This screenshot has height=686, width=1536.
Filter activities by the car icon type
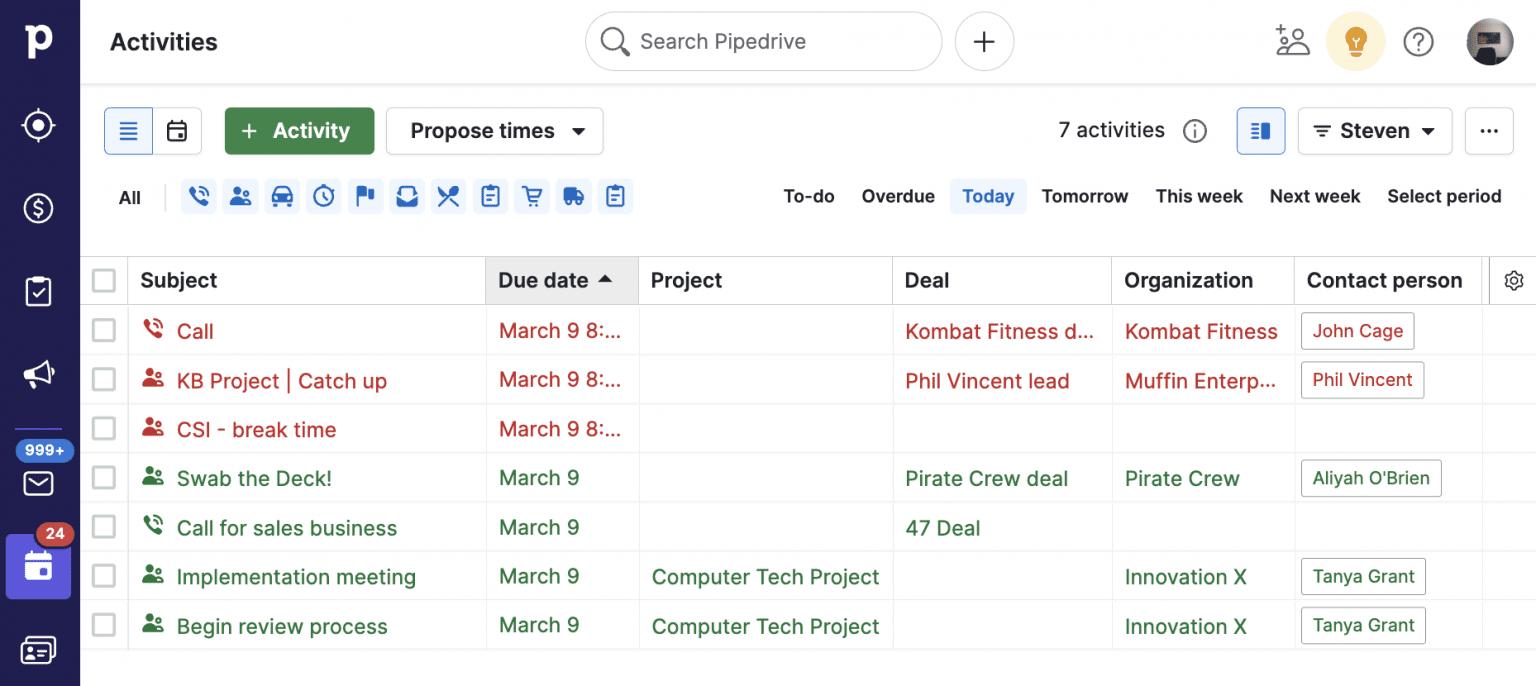coord(283,197)
